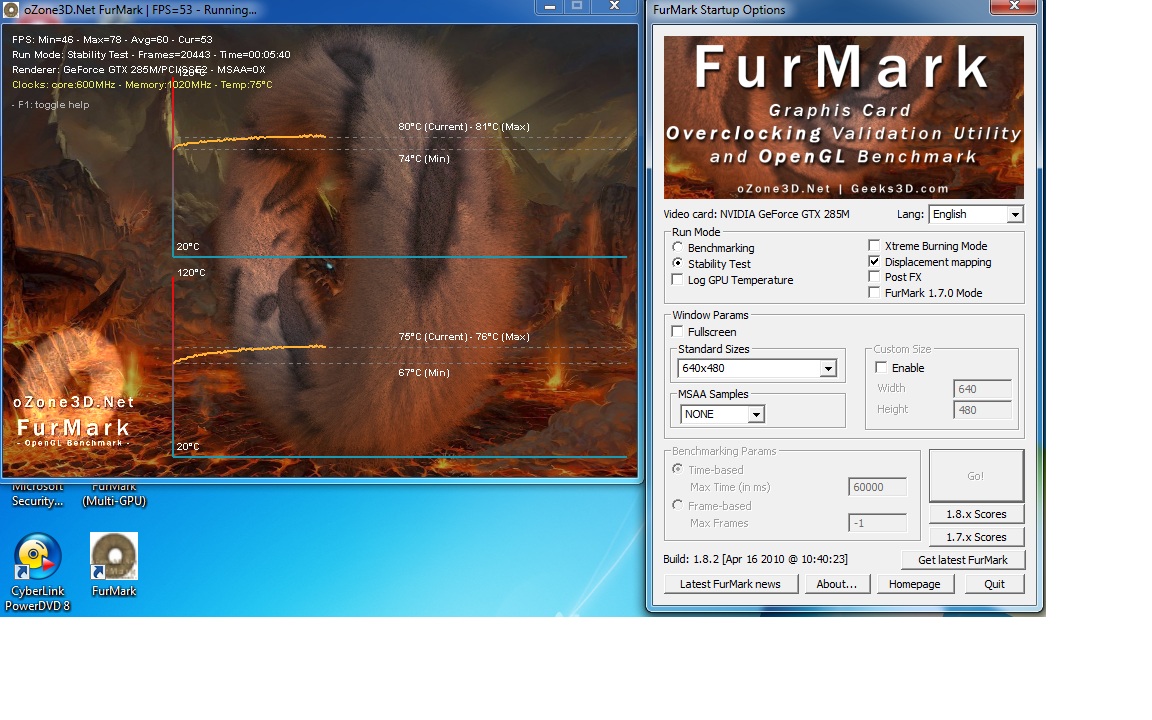Click the Max Time (in ms) field
The image size is (1152, 720).
tap(877, 487)
